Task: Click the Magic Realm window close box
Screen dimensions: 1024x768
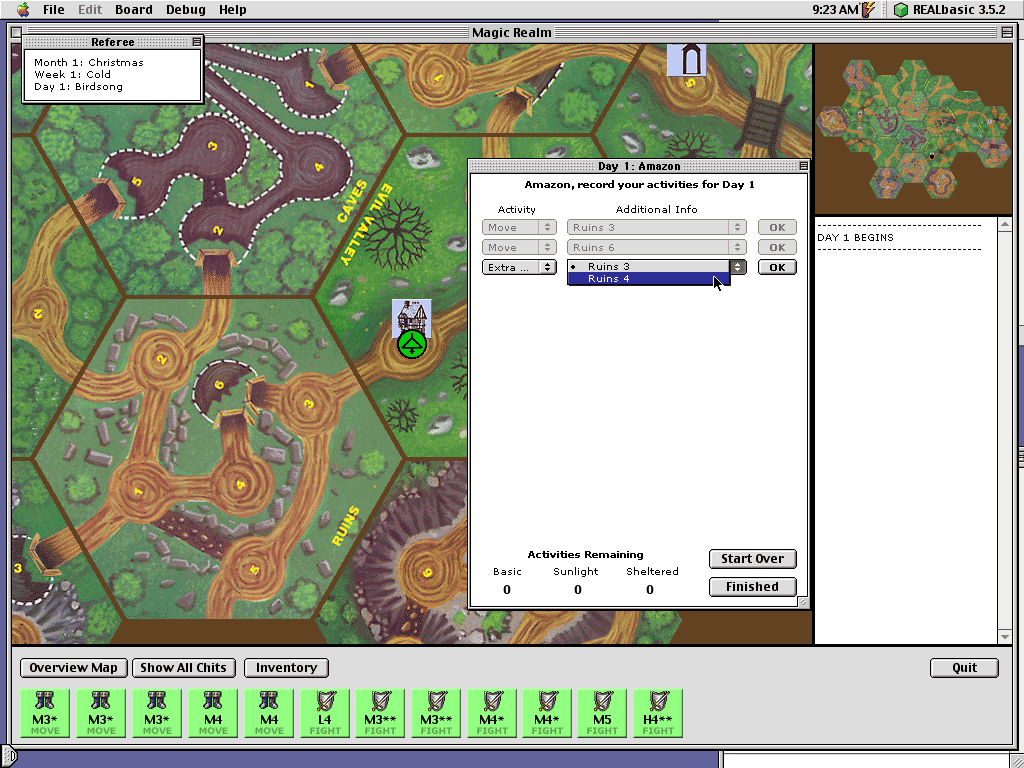Action: tap(16, 32)
